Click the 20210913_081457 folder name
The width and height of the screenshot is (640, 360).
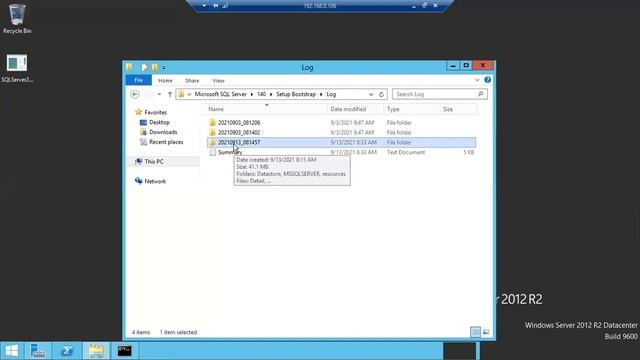(x=239, y=142)
